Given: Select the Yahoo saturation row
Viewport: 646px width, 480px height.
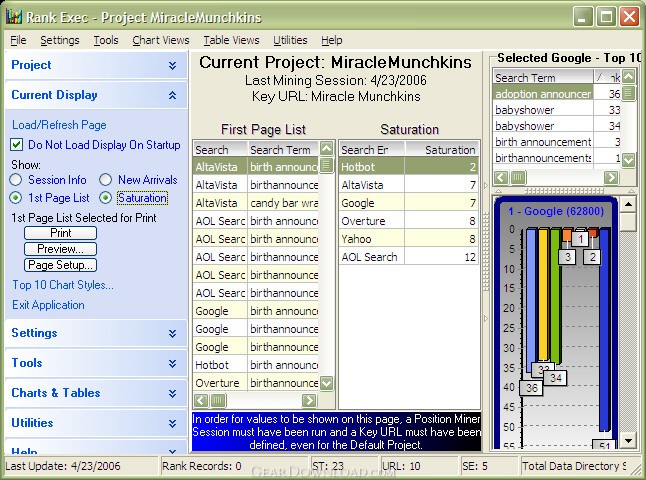Looking at the screenshot, I should (409, 239).
